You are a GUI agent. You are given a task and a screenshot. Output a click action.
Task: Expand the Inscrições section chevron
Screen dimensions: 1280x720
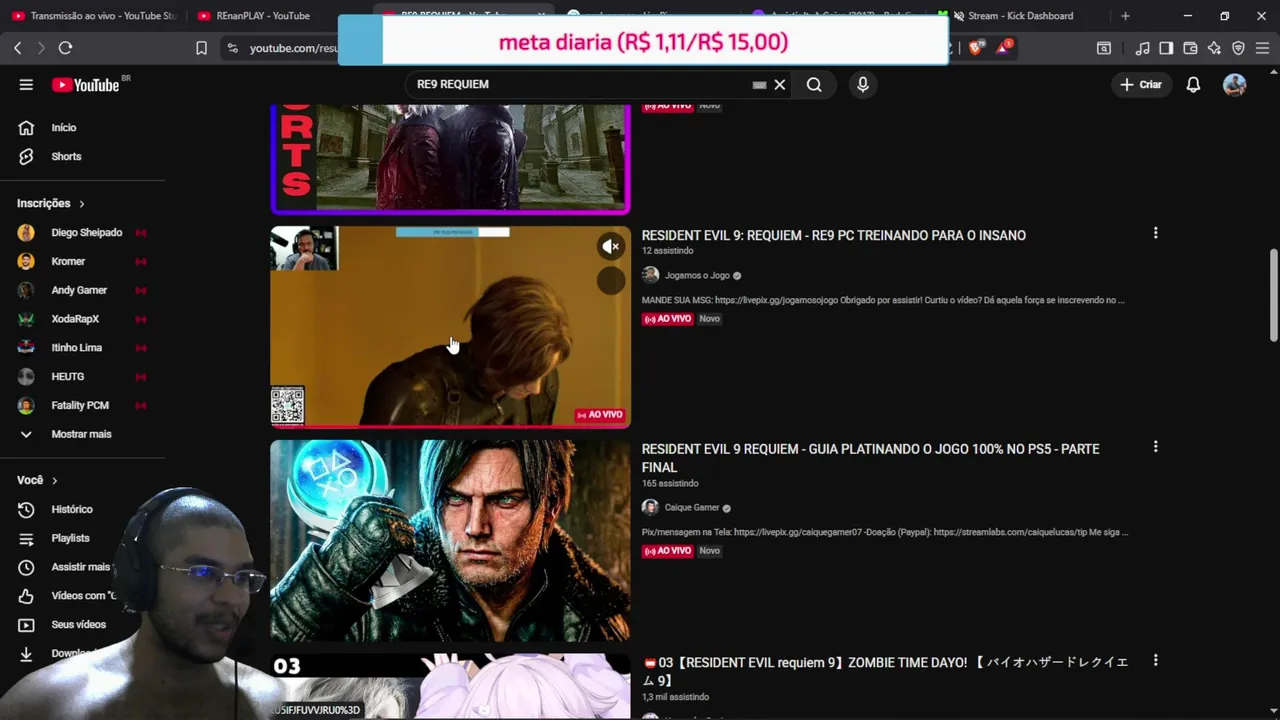pos(81,204)
